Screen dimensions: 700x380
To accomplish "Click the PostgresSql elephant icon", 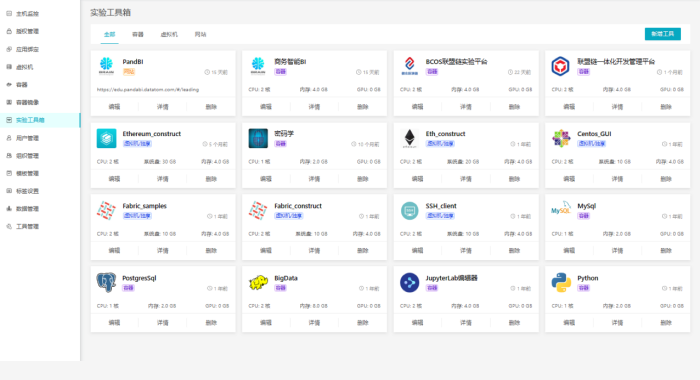I will point(106,283).
